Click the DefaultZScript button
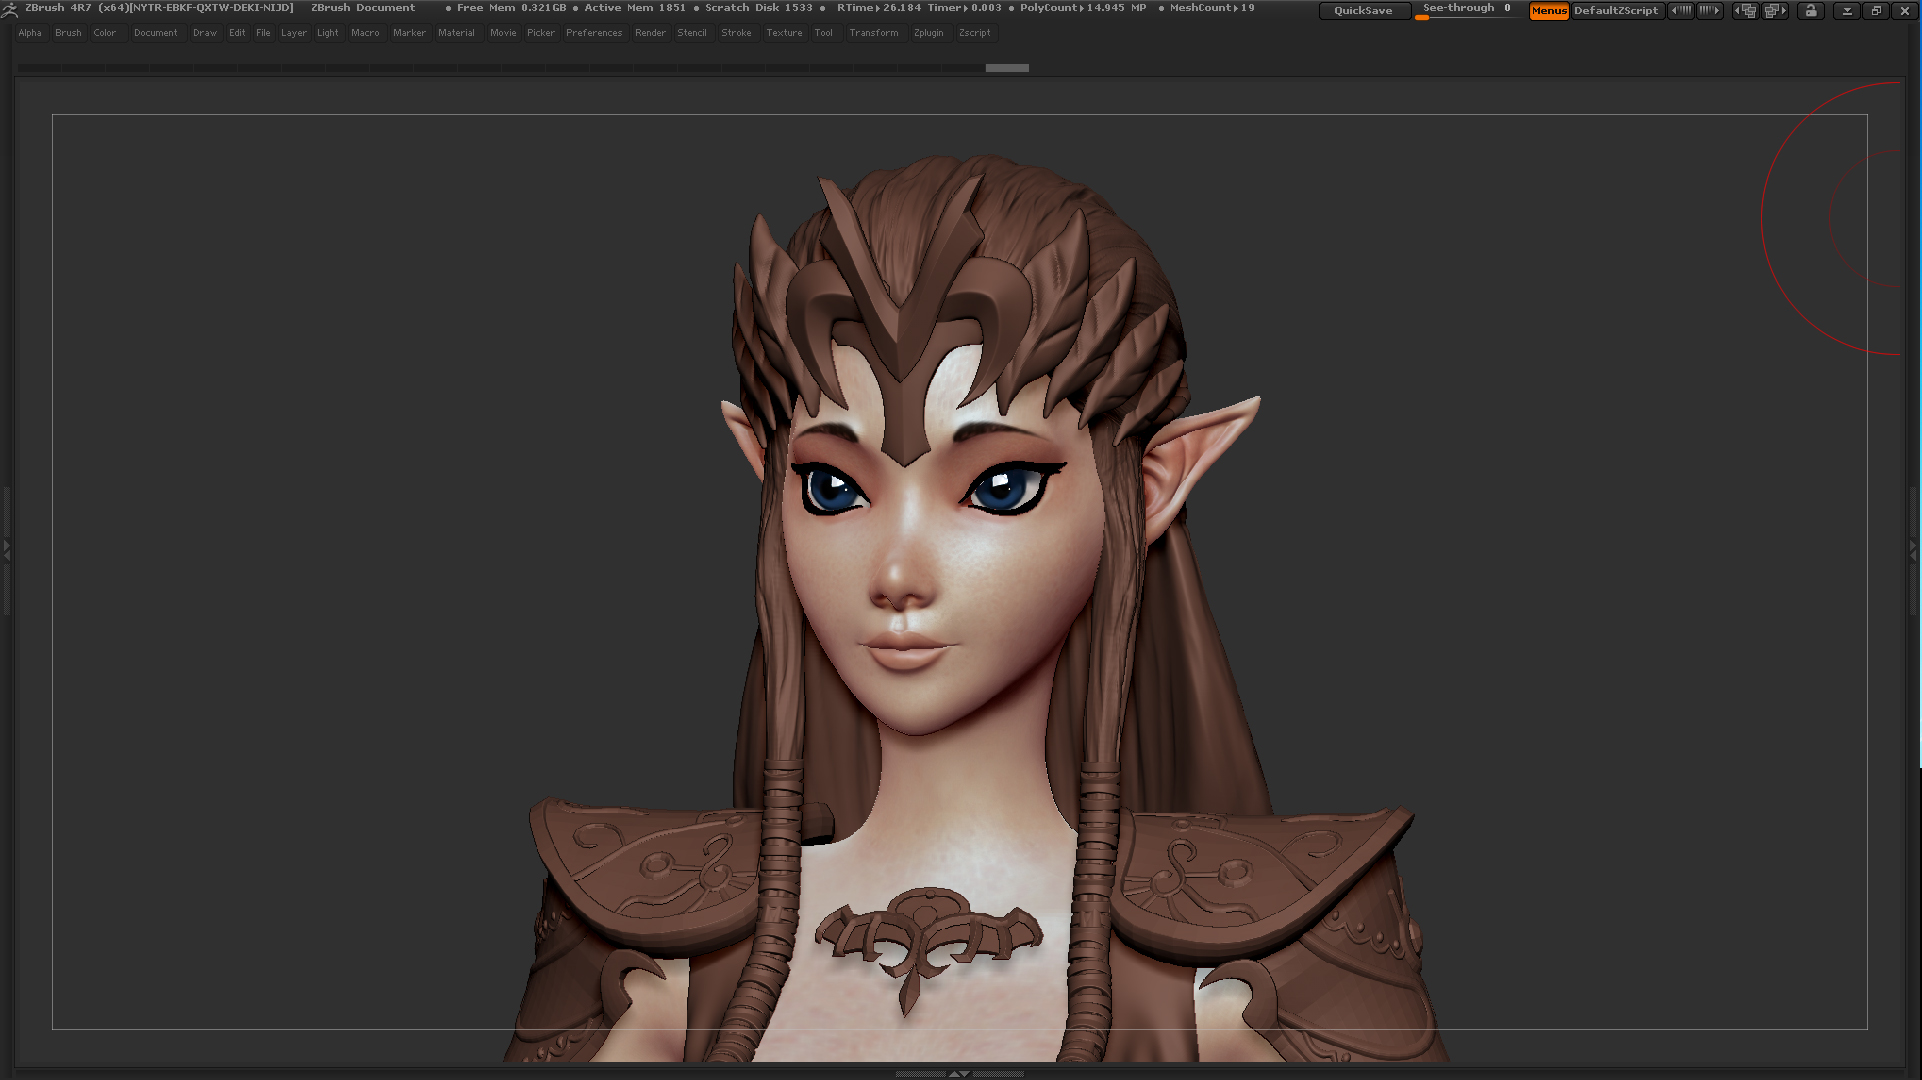Screen dimensions: 1922x1080 pyautogui.click(x=1616, y=11)
